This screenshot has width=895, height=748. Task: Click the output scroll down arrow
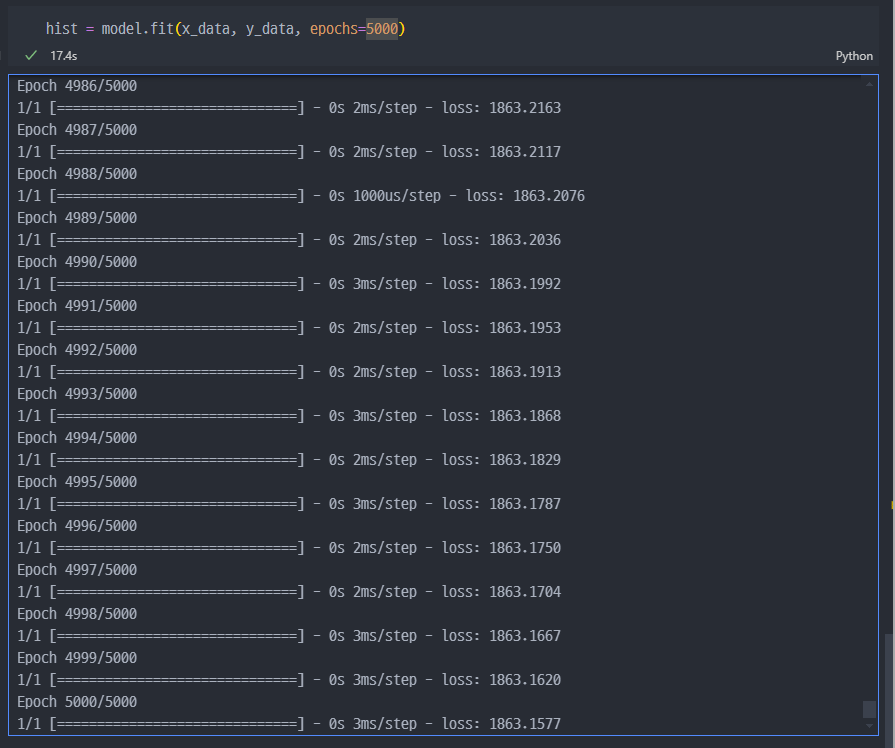tap(869, 726)
